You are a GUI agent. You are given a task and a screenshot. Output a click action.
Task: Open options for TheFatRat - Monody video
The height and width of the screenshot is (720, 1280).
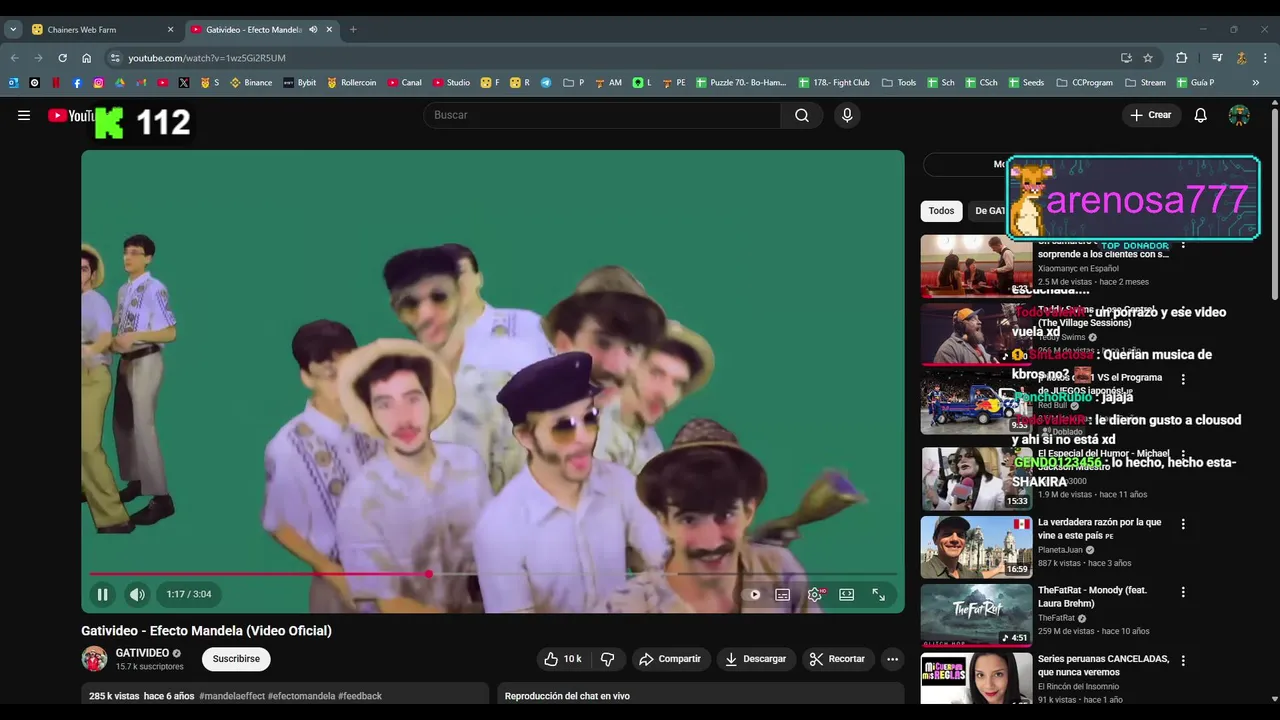[1183, 592]
